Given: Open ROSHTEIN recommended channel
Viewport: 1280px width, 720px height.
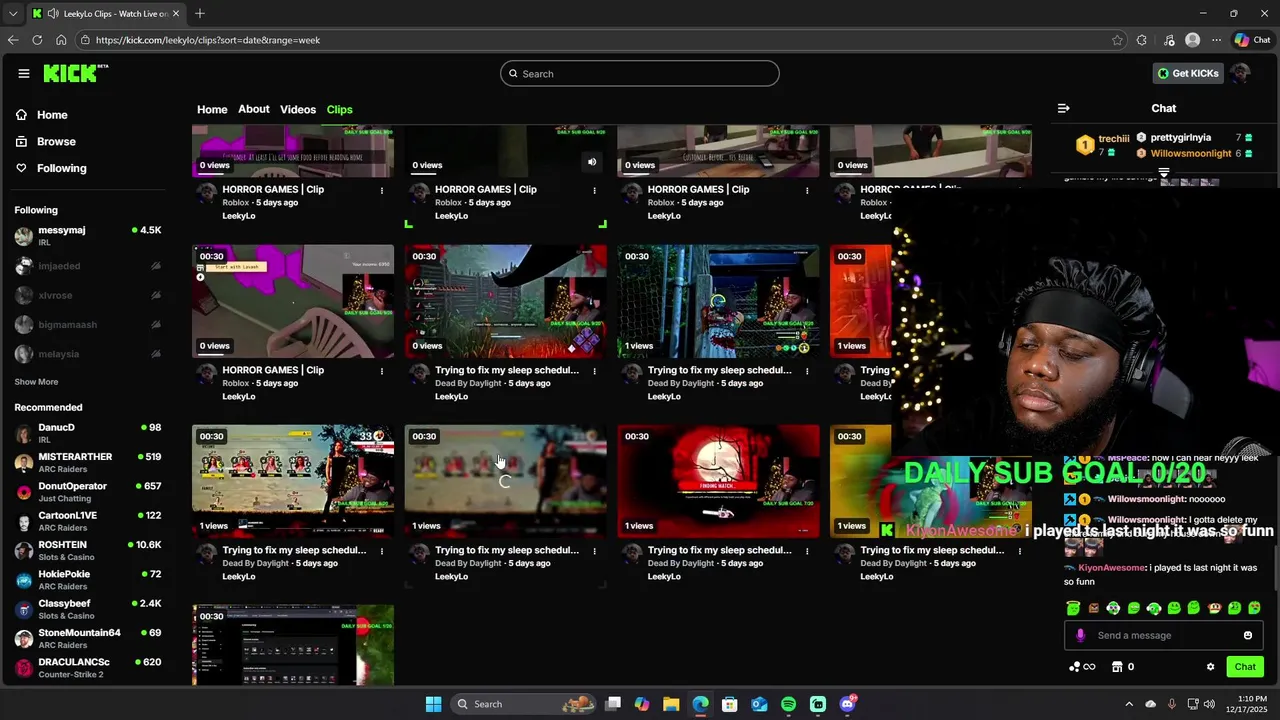Looking at the screenshot, I should [88, 551].
